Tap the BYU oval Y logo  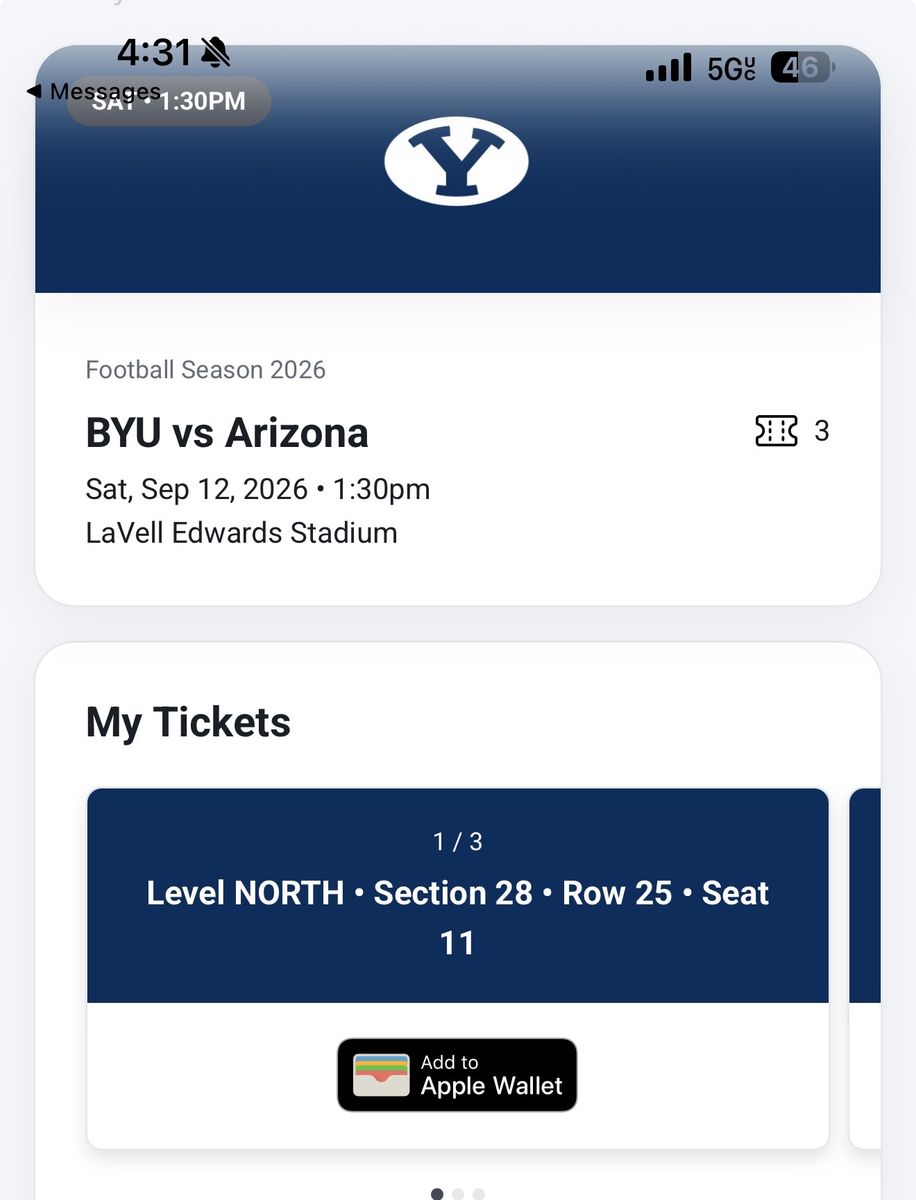pyautogui.click(x=457, y=161)
